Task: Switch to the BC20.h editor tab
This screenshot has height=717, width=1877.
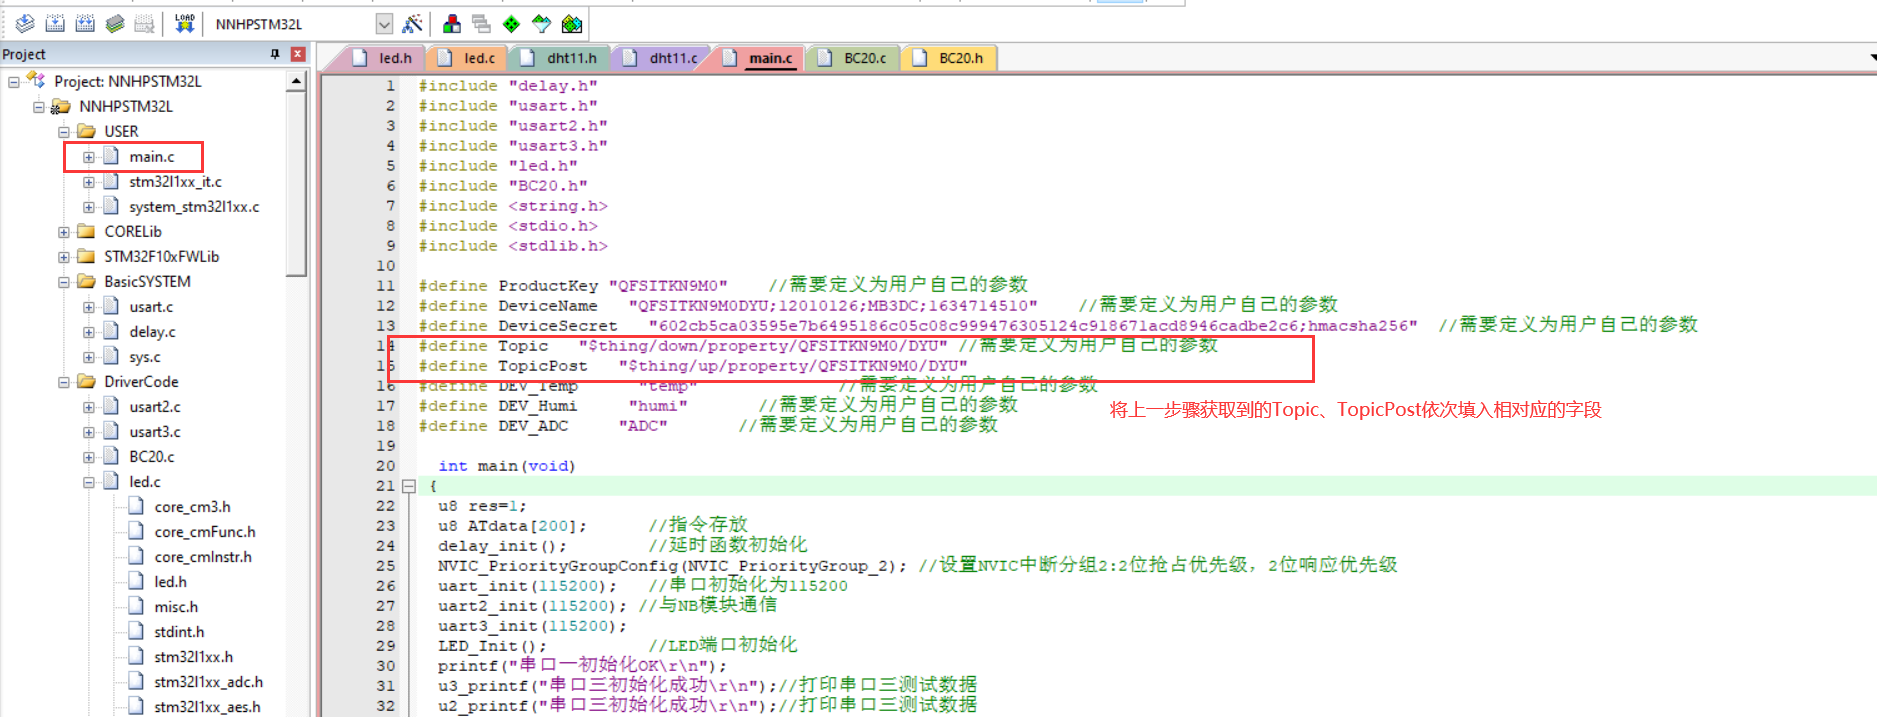Action: [949, 58]
